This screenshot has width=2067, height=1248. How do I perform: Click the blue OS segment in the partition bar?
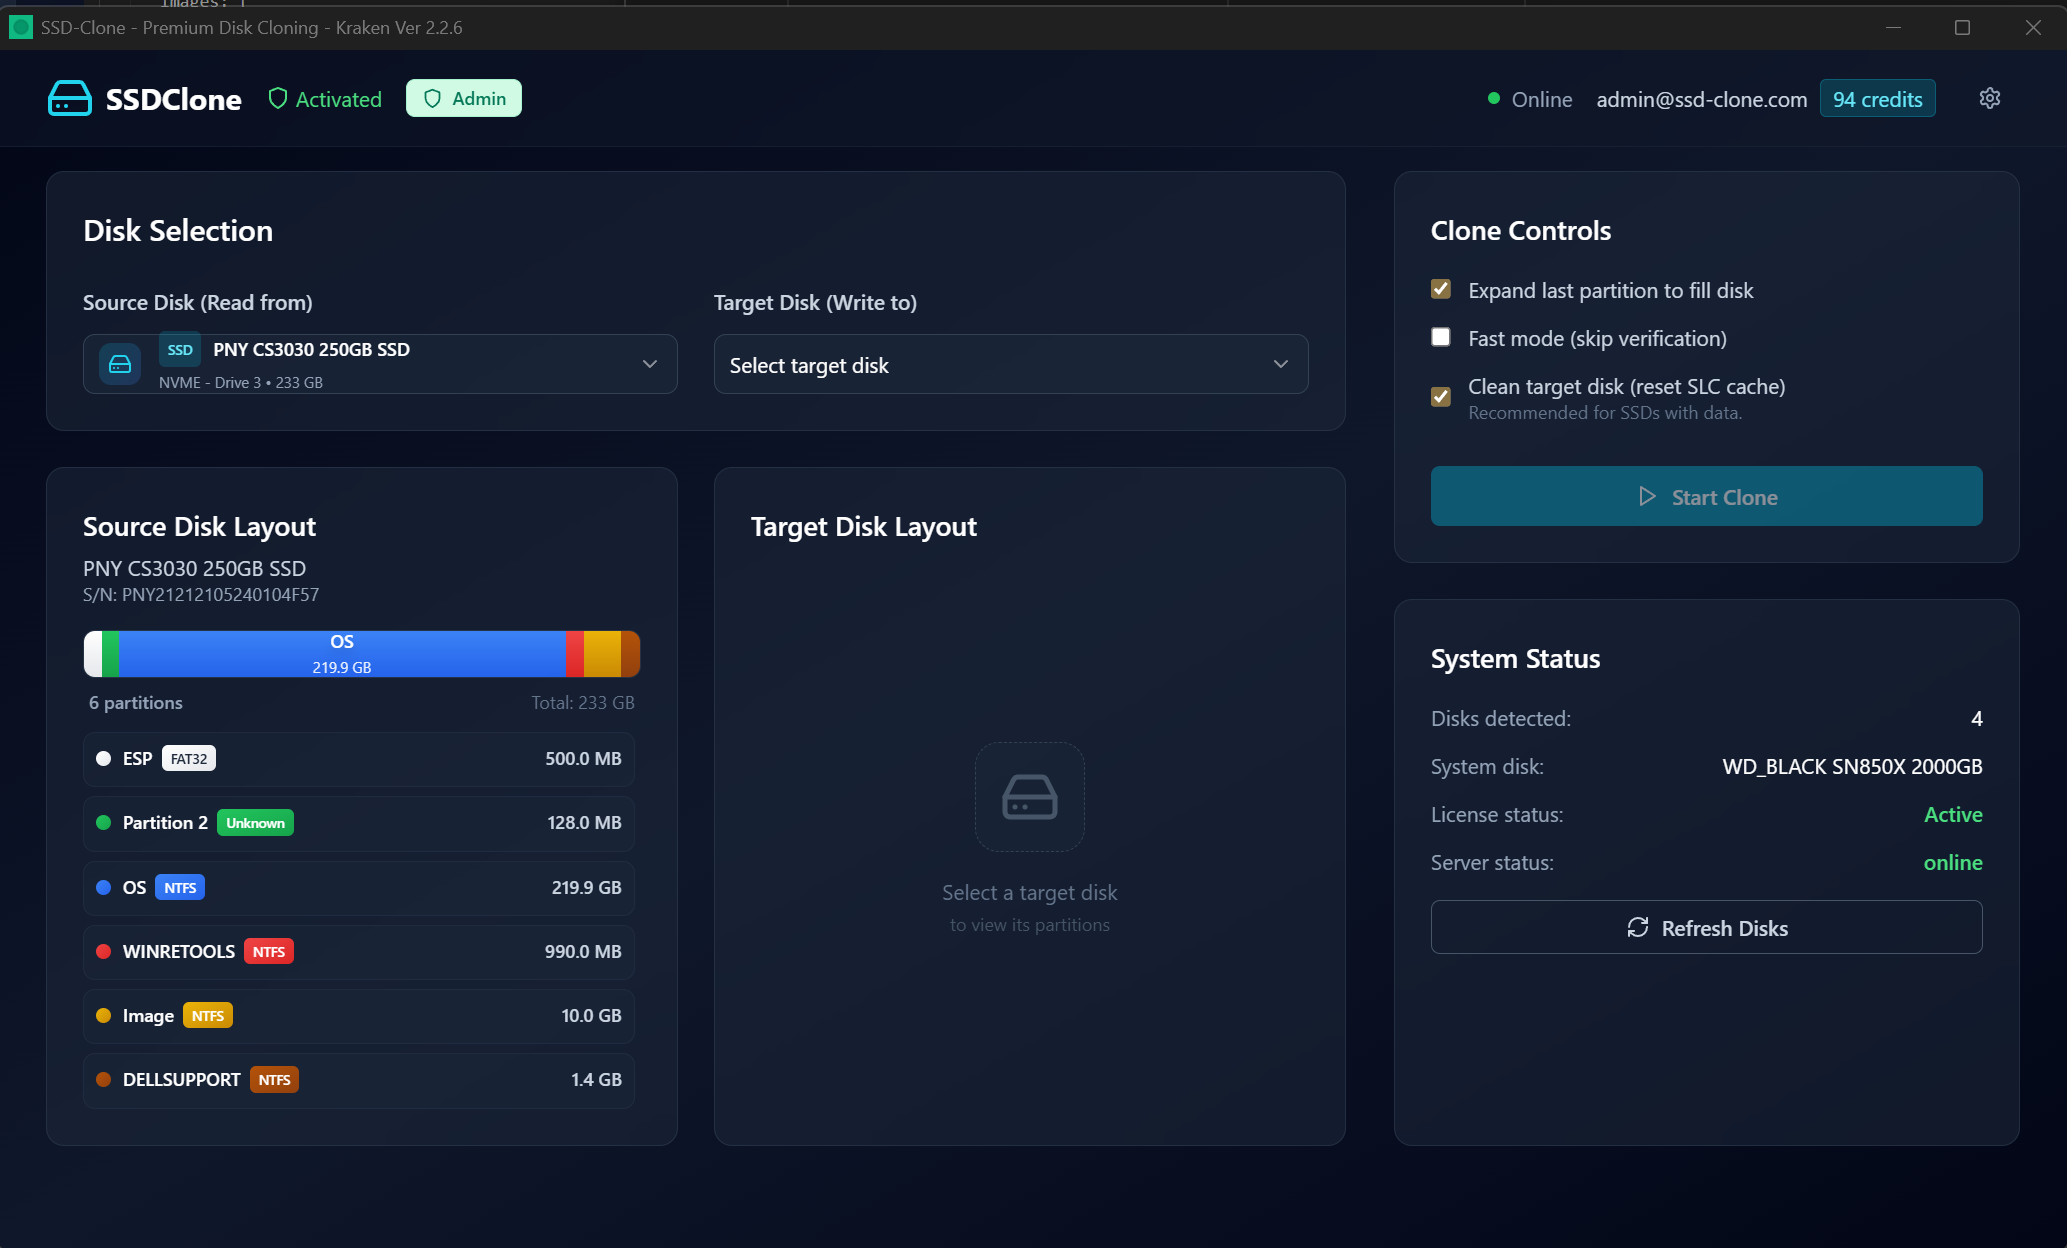342,654
